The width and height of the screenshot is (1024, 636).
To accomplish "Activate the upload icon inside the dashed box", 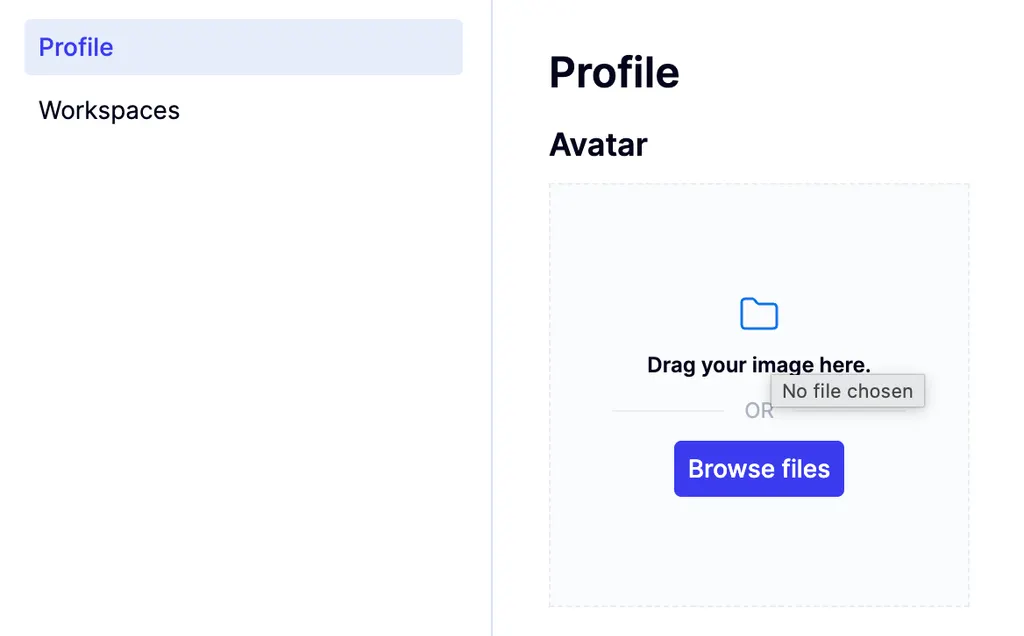I will (x=758, y=313).
